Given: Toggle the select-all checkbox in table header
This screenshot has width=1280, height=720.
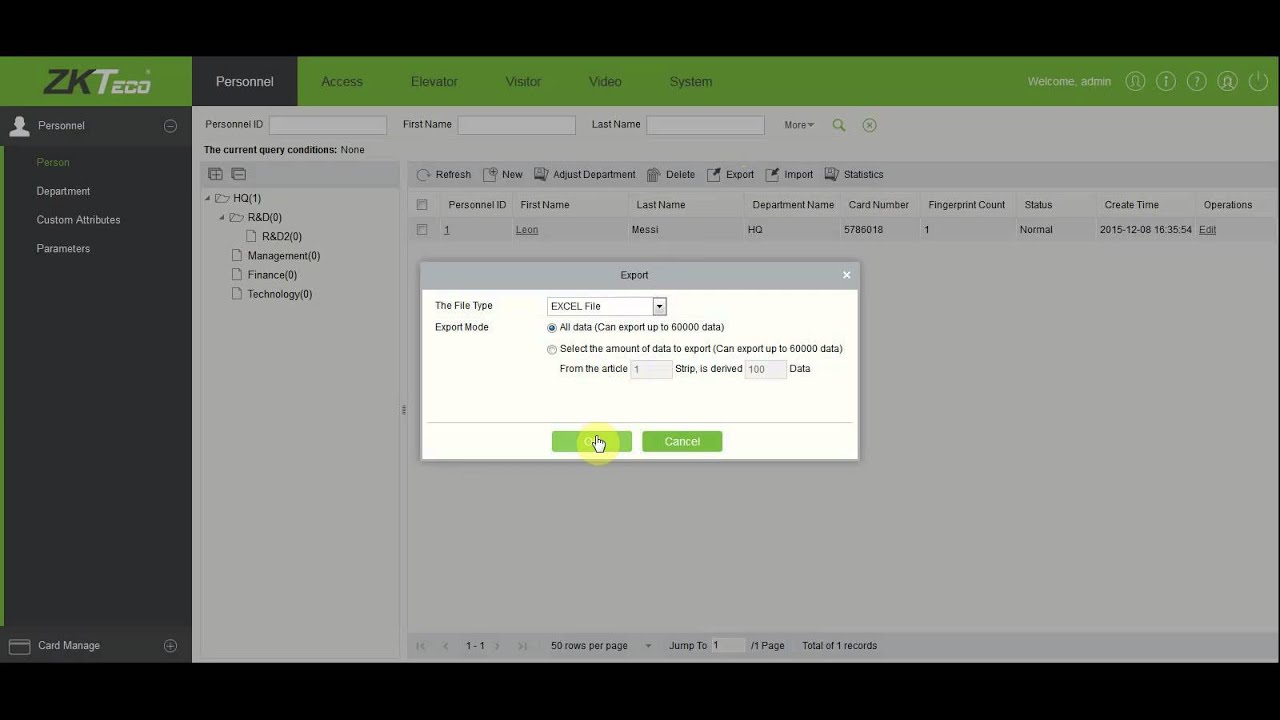Looking at the screenshot, I should [422, 205].
